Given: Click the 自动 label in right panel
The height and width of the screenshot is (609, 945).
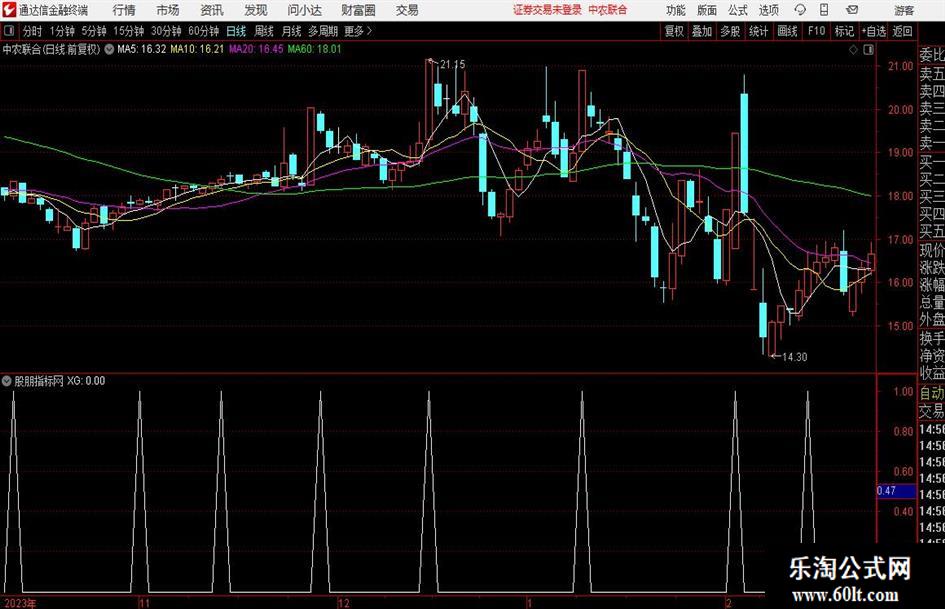Looking at the screenshot, I should tap(932, 393).
